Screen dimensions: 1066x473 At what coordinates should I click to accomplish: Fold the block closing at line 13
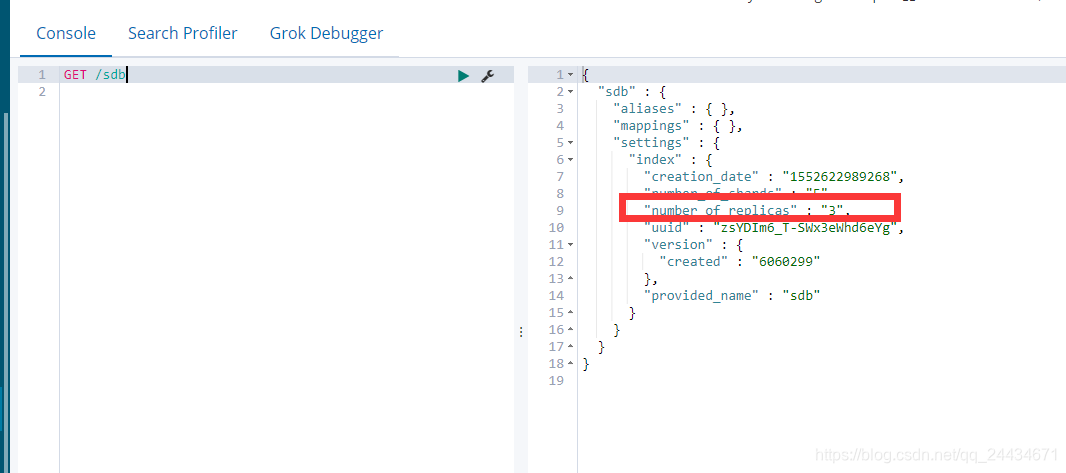click(570, 279)
